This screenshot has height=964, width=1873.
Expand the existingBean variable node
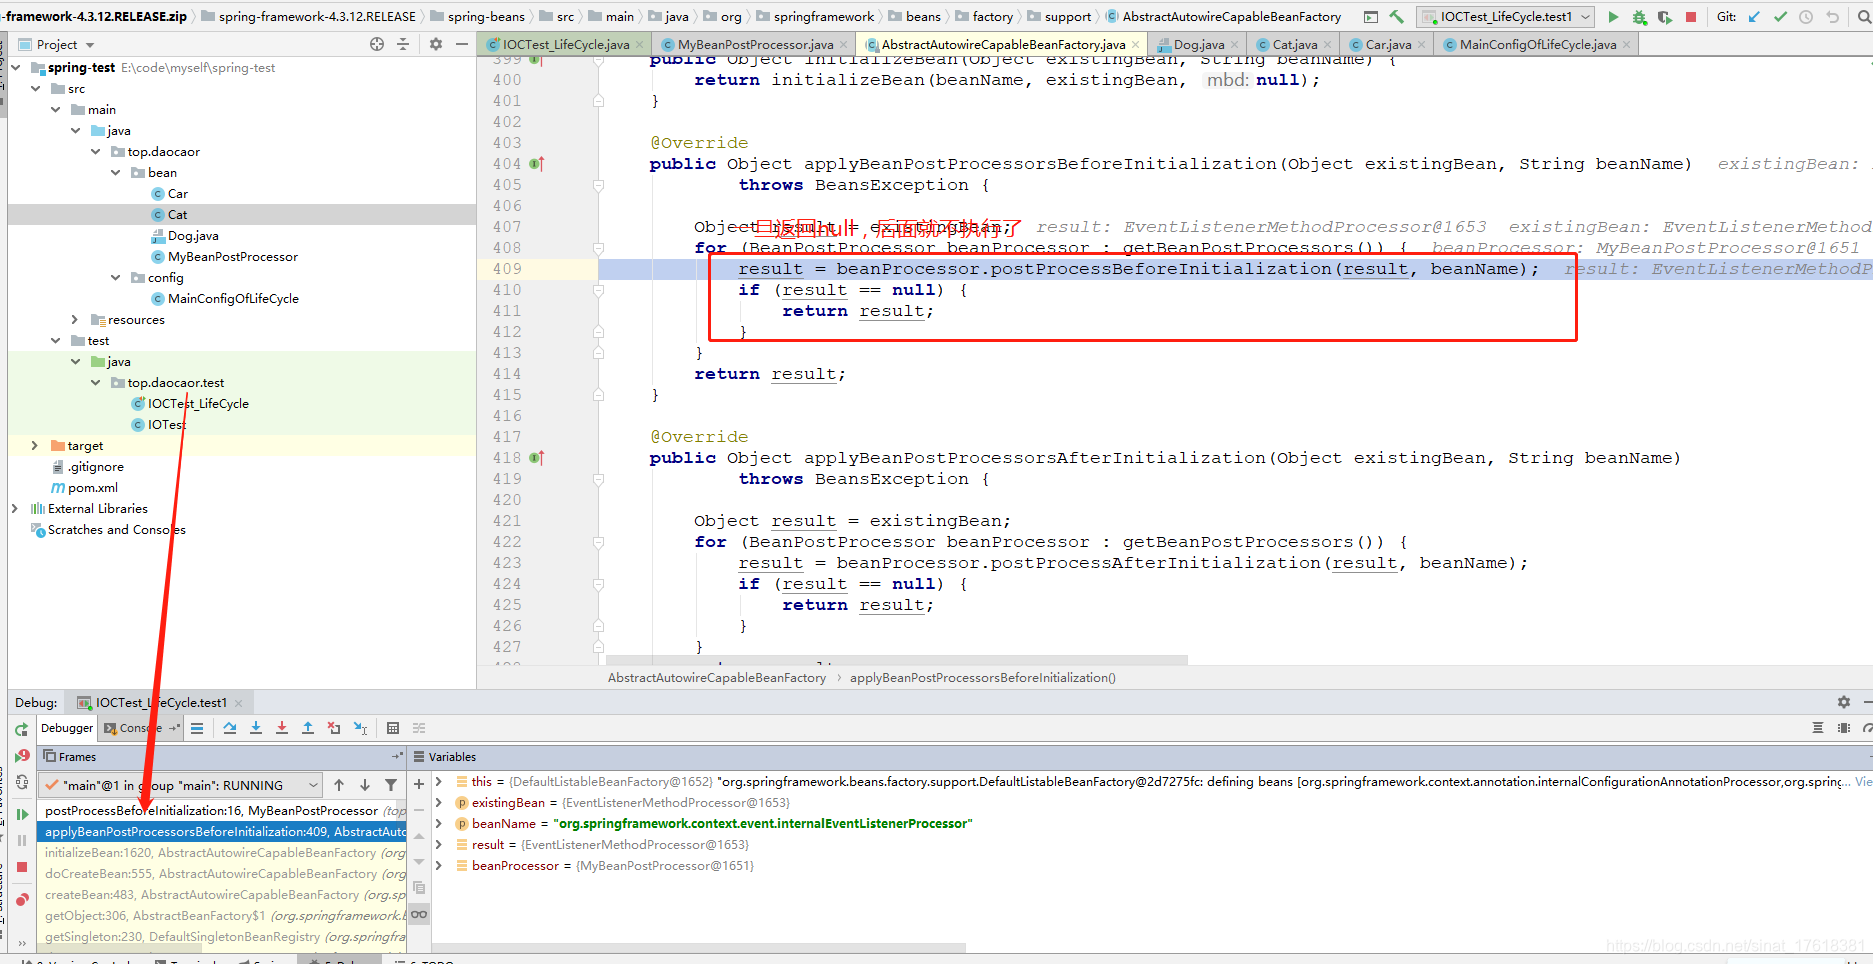(x=439, y=803)
